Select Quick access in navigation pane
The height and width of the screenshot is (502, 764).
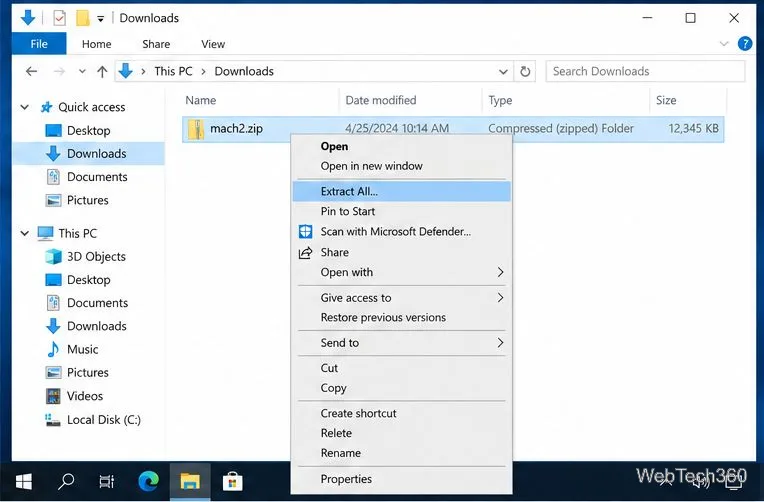[x=92, y=107]
